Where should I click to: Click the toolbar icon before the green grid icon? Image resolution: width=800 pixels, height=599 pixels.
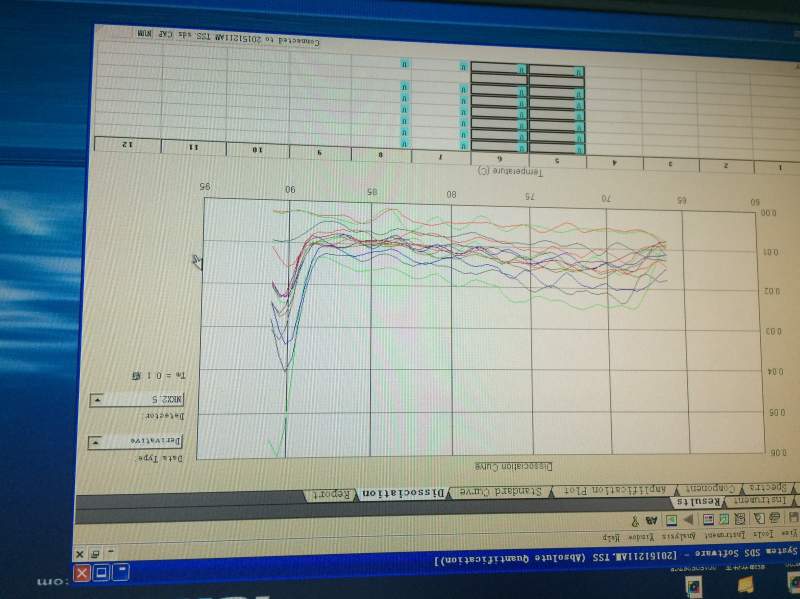tap(740, 519)
